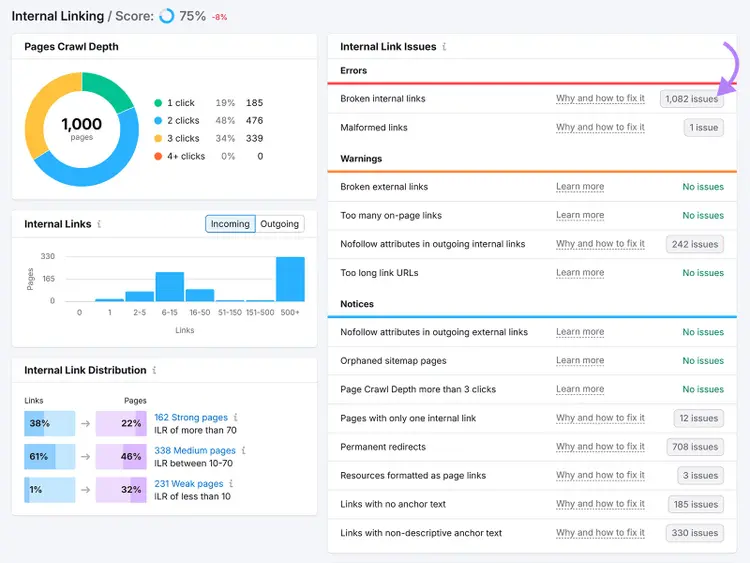The image size is (750, 563).
Task: Click Why and how to fix Resources formatted as page links
Action: tap(600, 475)
